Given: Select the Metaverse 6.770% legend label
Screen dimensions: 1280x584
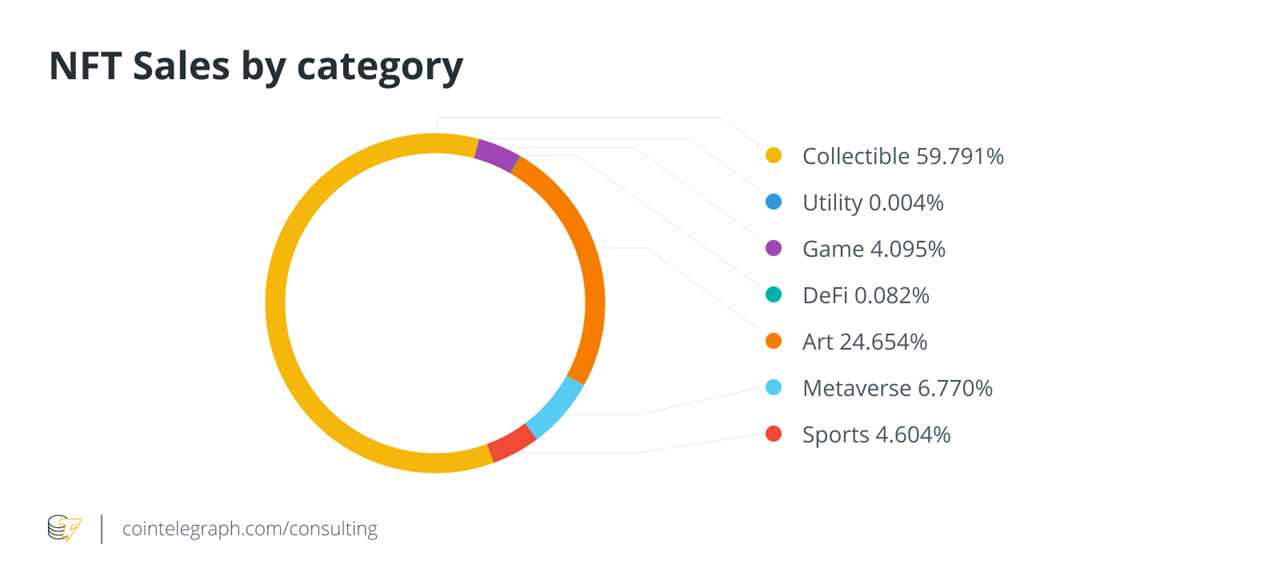Looking at the screenshot, I should (898, 388).
